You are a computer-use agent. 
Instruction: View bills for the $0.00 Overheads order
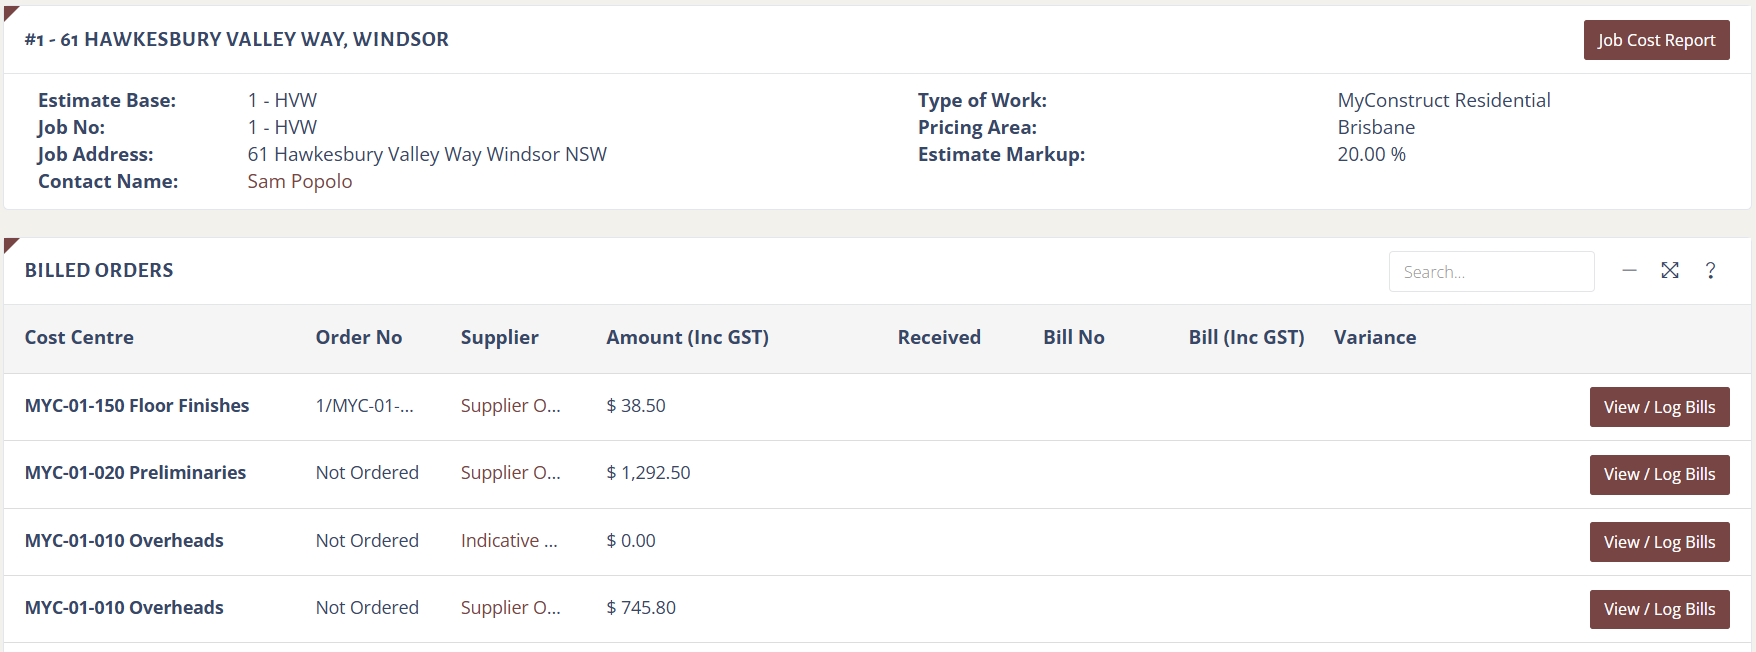click(1659, 542)
